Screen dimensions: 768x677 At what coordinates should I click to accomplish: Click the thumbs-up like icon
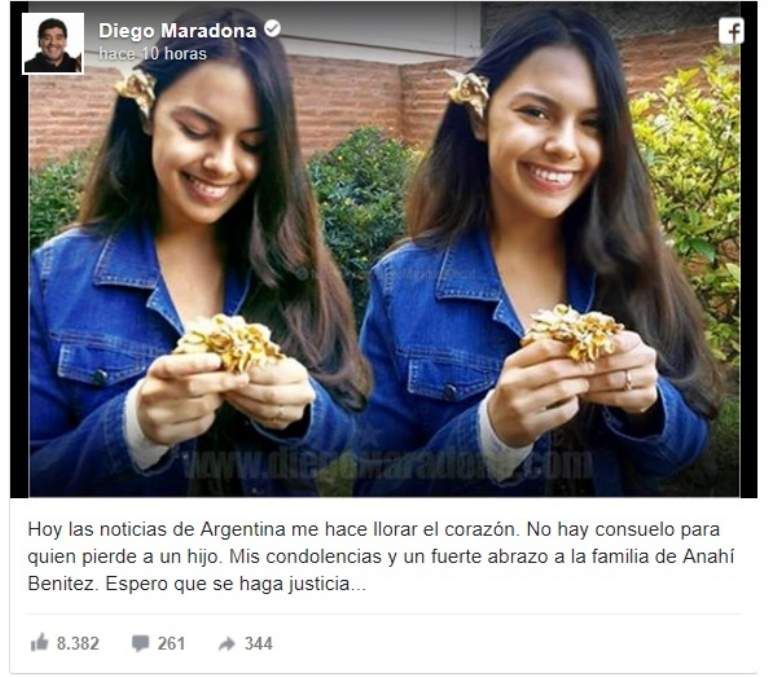tap(40, 642)
